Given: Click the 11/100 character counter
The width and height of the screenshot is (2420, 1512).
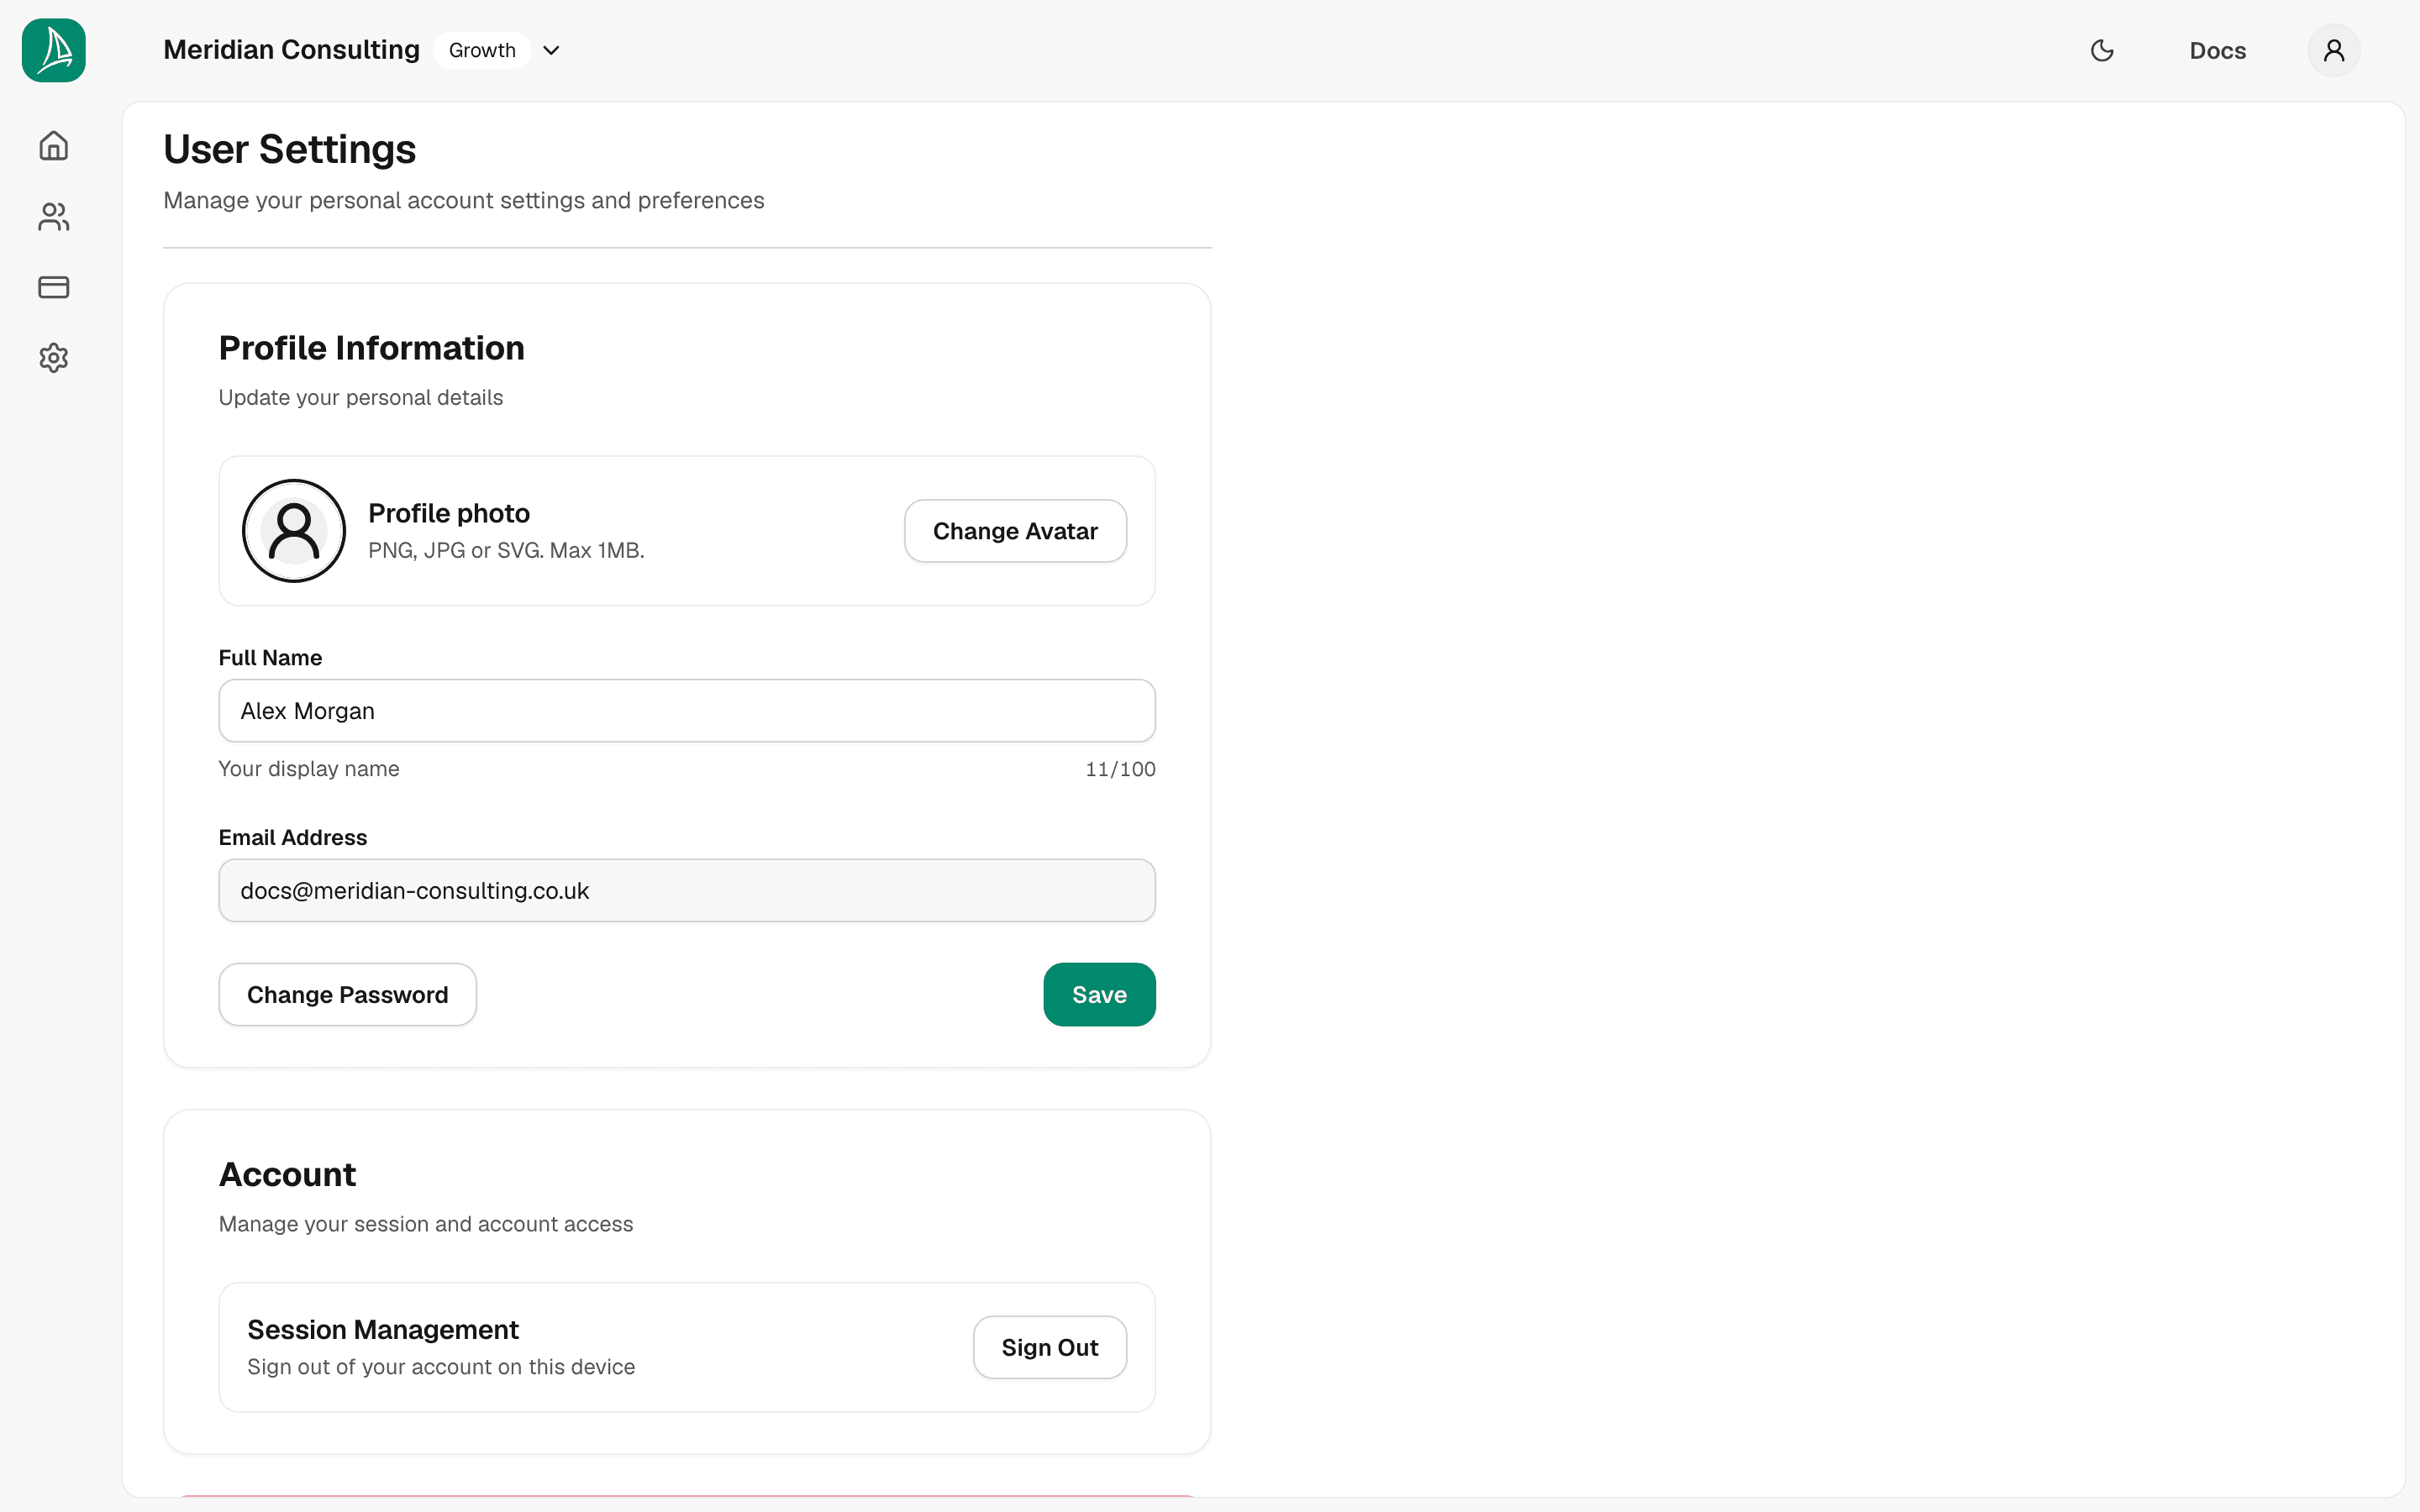Looking at the screenshot, I should (1120, 769).
